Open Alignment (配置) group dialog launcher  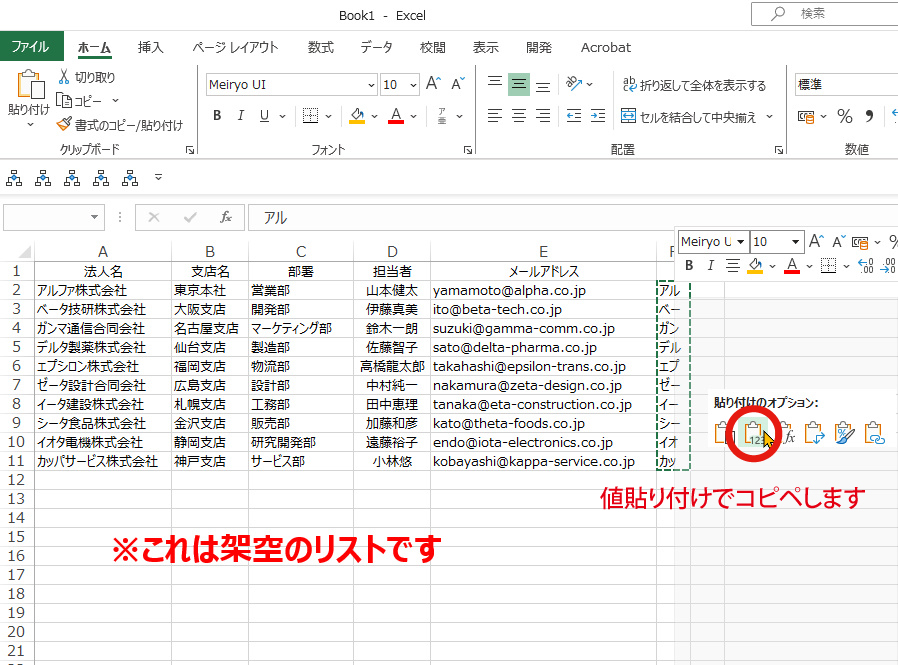click(779, 150)
